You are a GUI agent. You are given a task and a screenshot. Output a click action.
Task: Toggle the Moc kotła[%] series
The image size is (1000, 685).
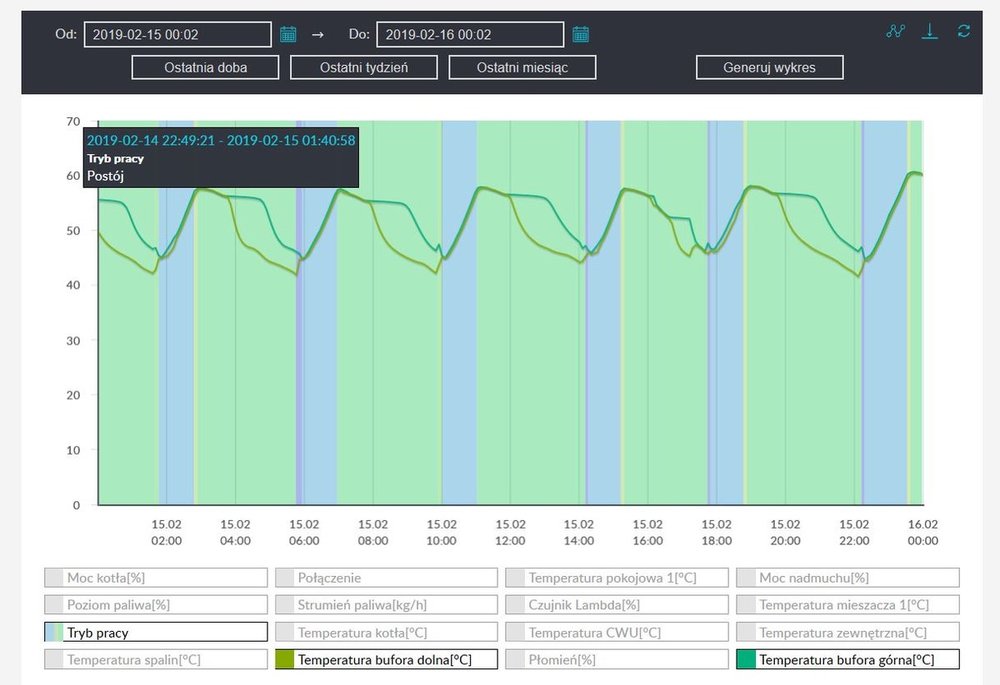156,578
